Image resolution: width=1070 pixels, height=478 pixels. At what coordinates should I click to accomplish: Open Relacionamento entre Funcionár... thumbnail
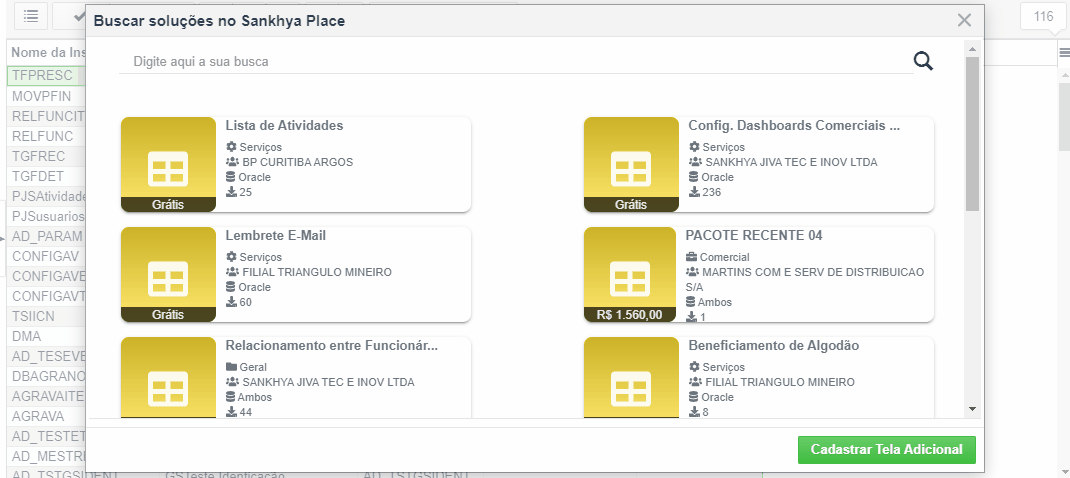pos(169,378)
